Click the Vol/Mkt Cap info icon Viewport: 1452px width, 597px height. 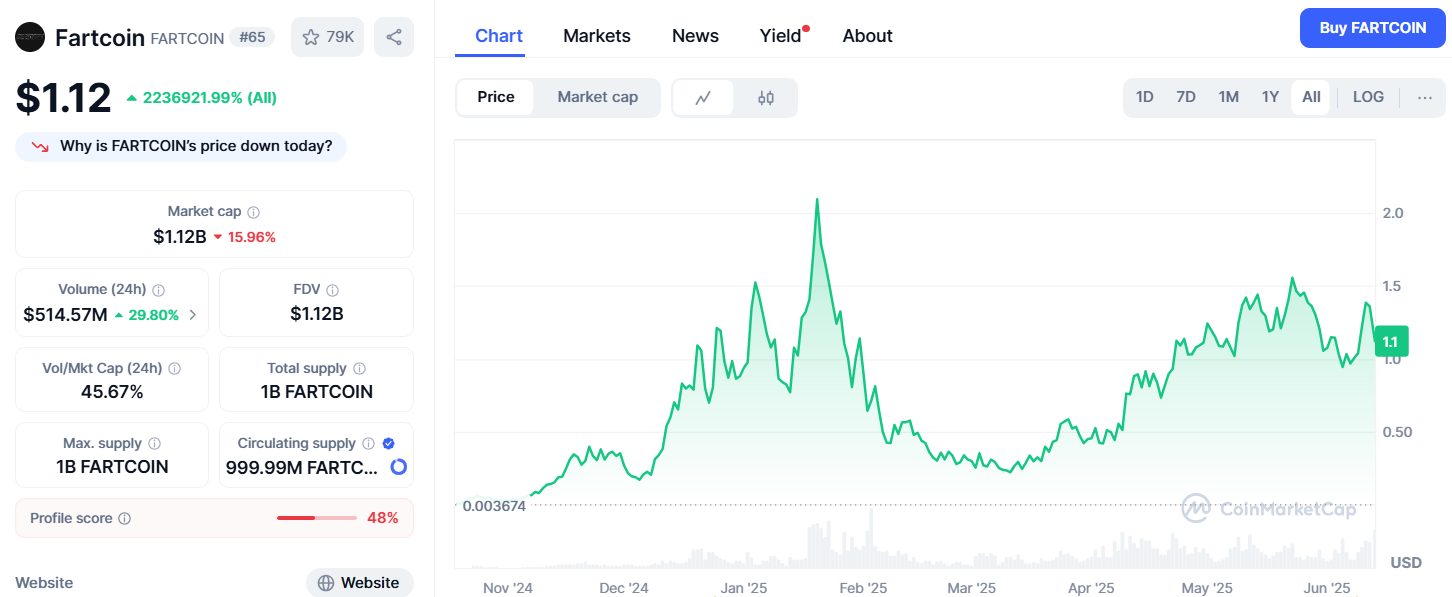click(175, 369)
